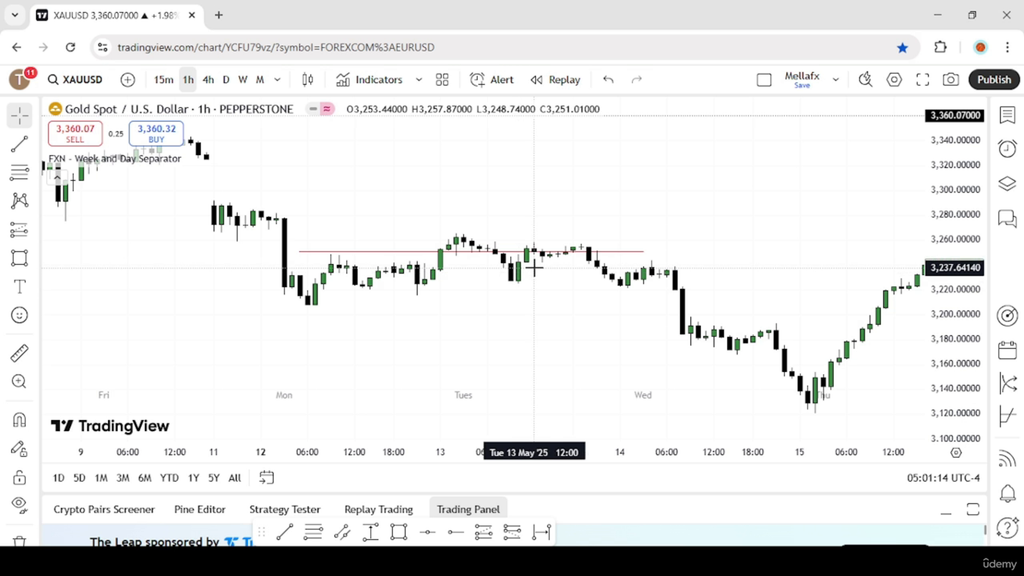The image size is (1024, 576).
Task: Toggle lock all drawing tools
Action: (20, 477)
